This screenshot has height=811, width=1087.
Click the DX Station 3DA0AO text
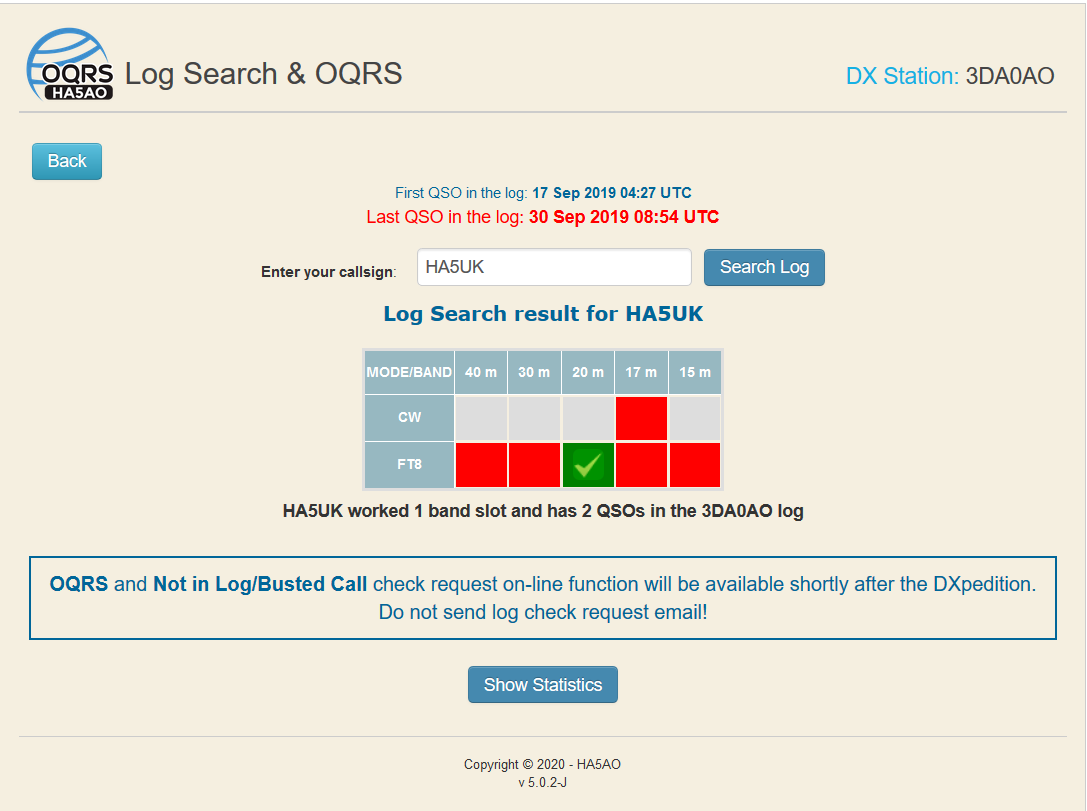click(949, 76)
